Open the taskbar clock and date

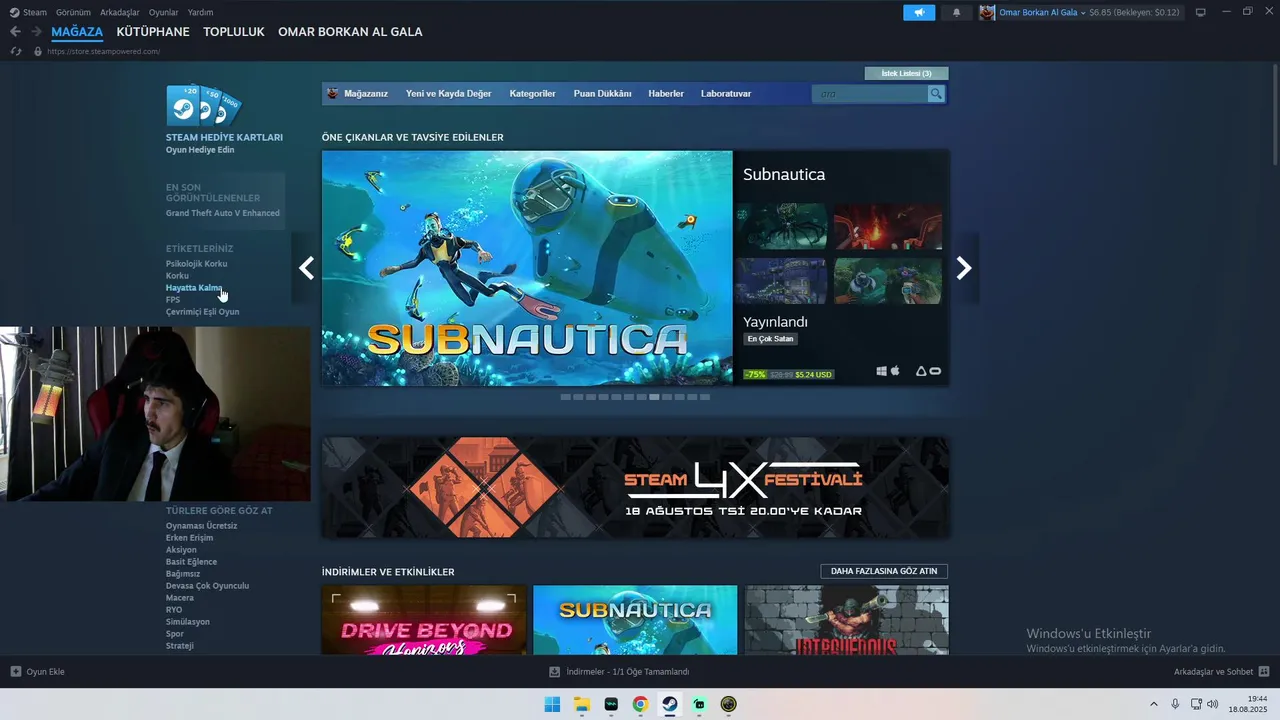point(1248,704)
